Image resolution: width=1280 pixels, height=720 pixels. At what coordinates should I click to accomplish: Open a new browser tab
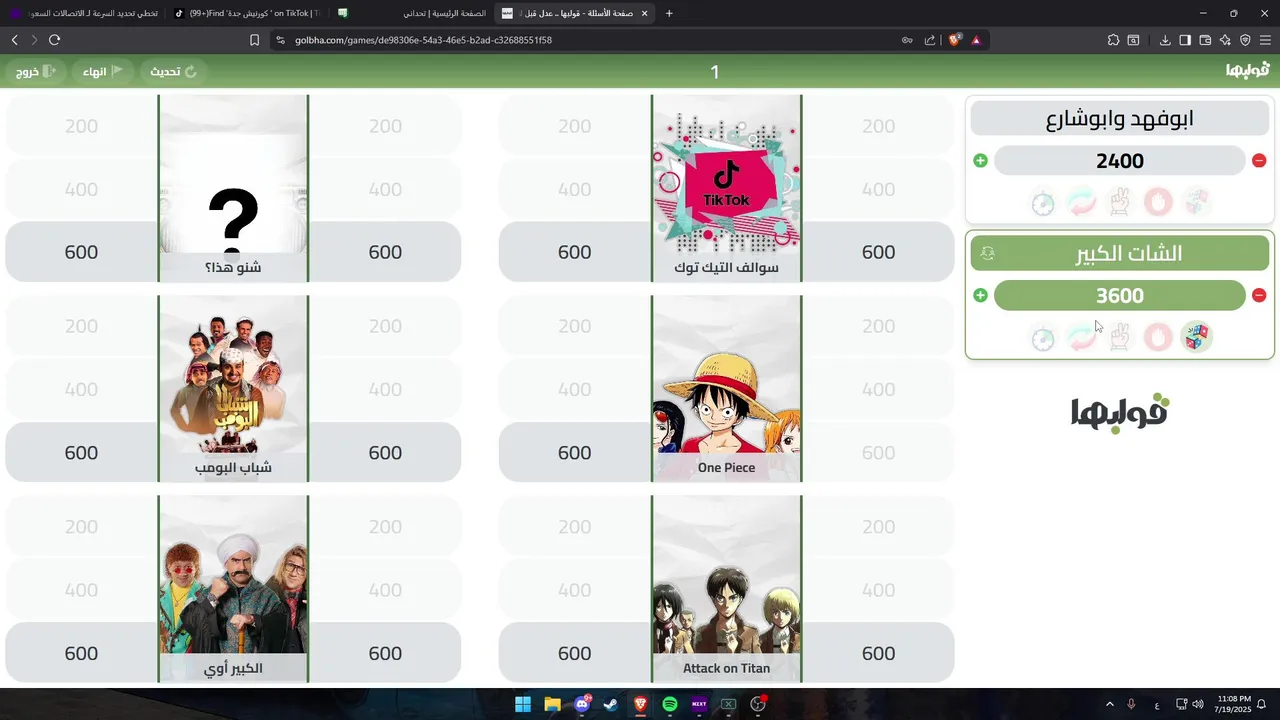669,13
